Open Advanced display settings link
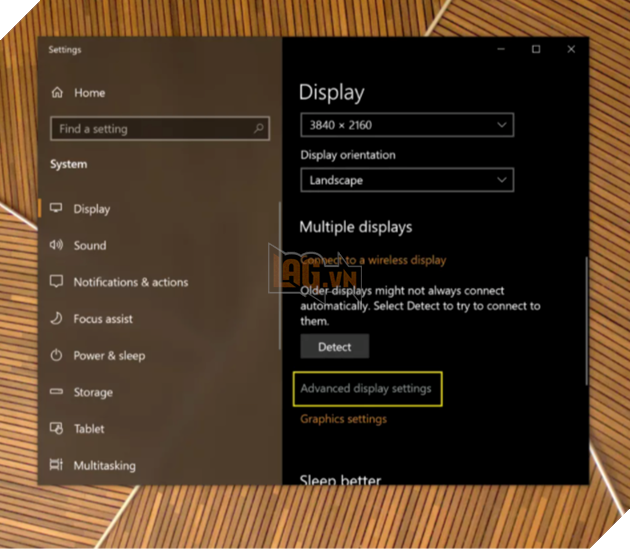Image resolution: width=630 pixels, height=549 pixels. [x=366, y=389]
